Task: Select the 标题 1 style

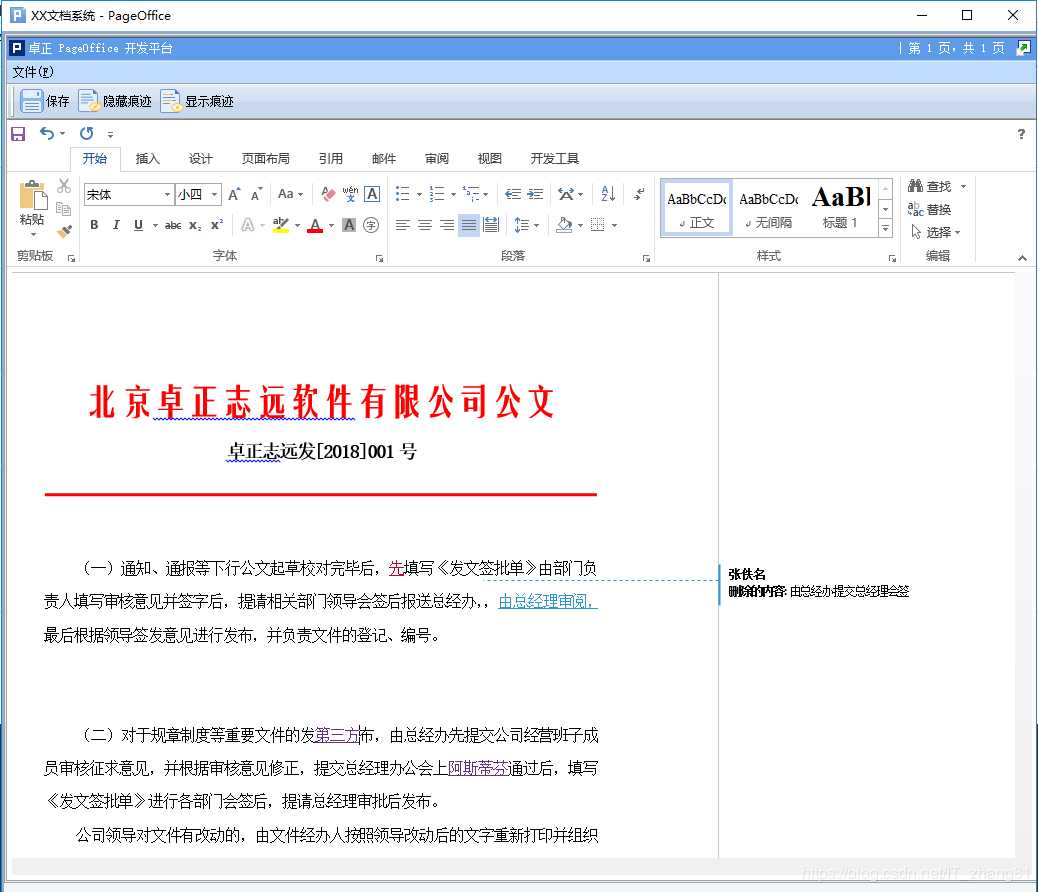Action: 841,208
